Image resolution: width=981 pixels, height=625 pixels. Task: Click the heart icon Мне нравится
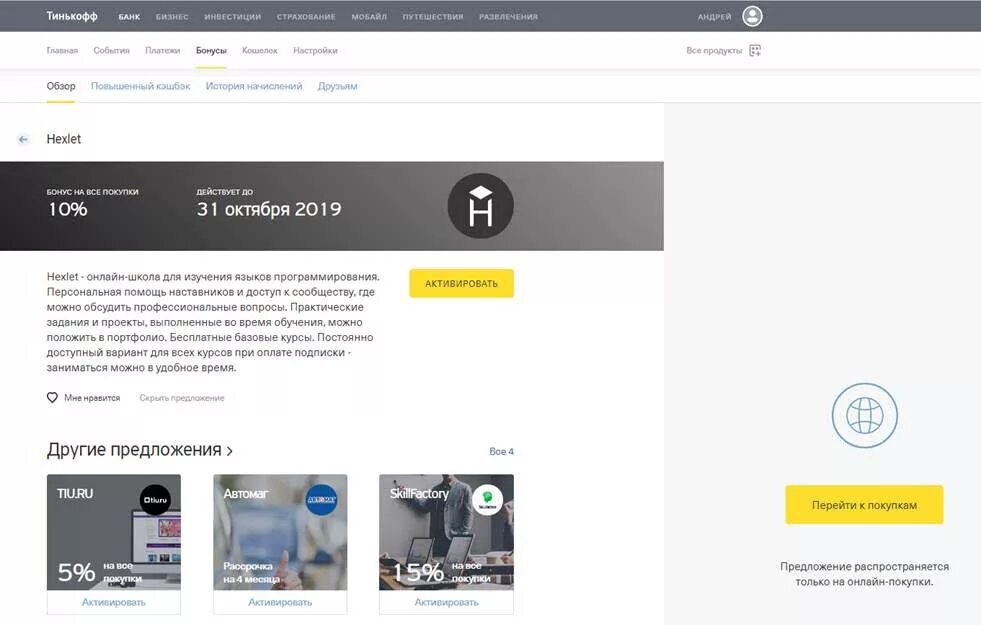[x=53, y=397]
